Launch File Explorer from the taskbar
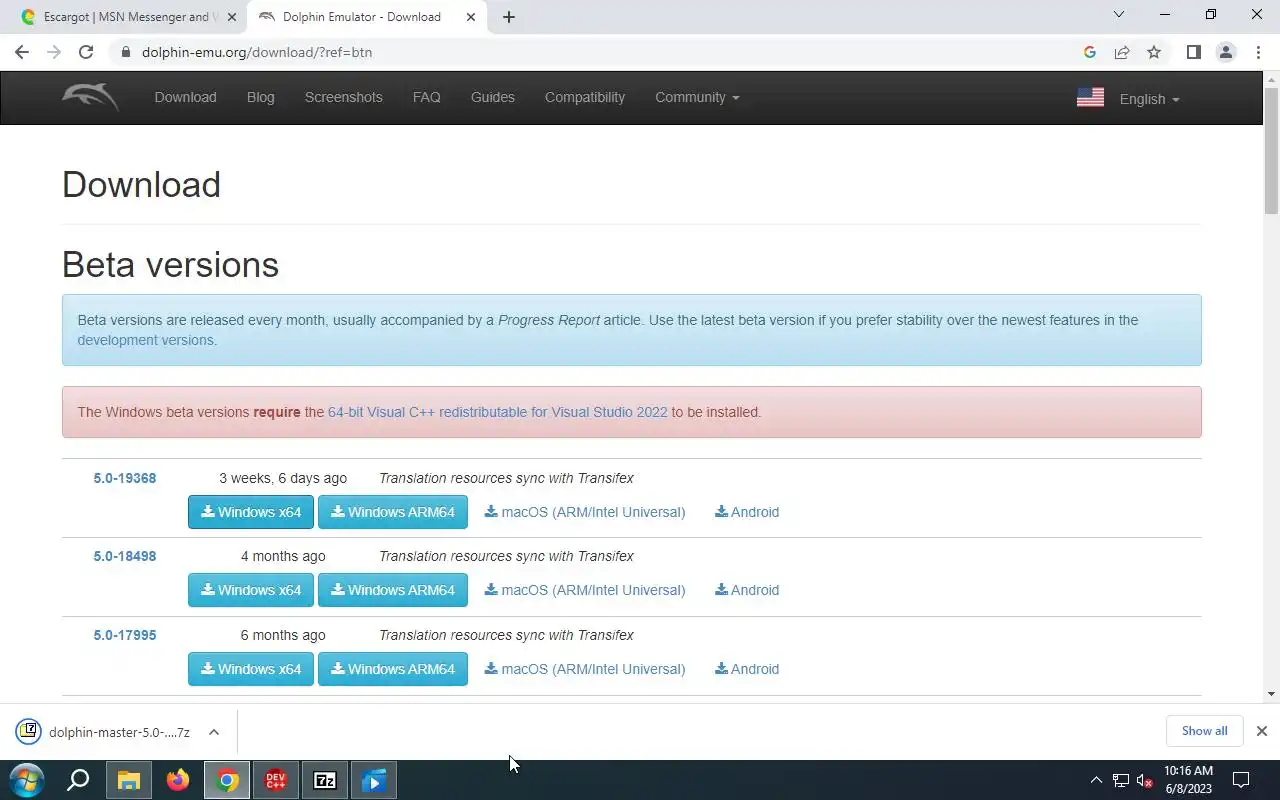 coord(129,780)
